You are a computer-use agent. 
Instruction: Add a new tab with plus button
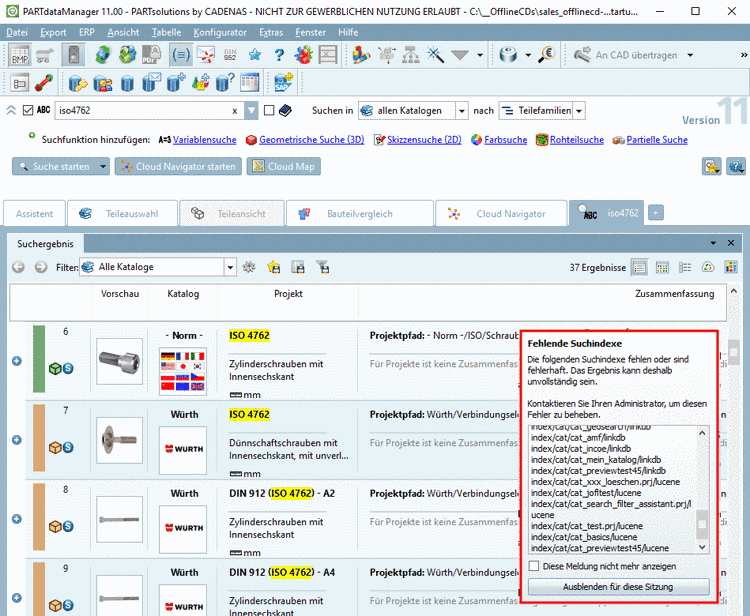656,212
